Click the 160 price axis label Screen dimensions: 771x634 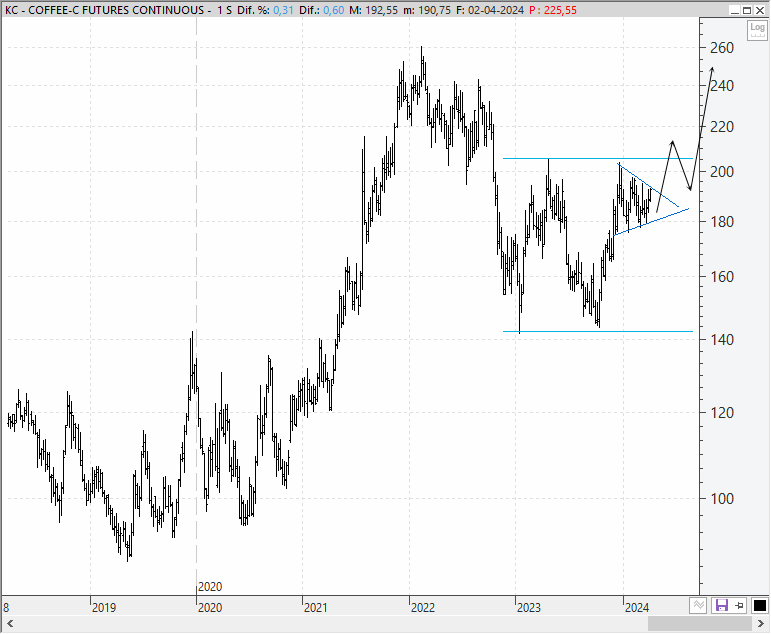pyautogui.click(x=722, y=277)
